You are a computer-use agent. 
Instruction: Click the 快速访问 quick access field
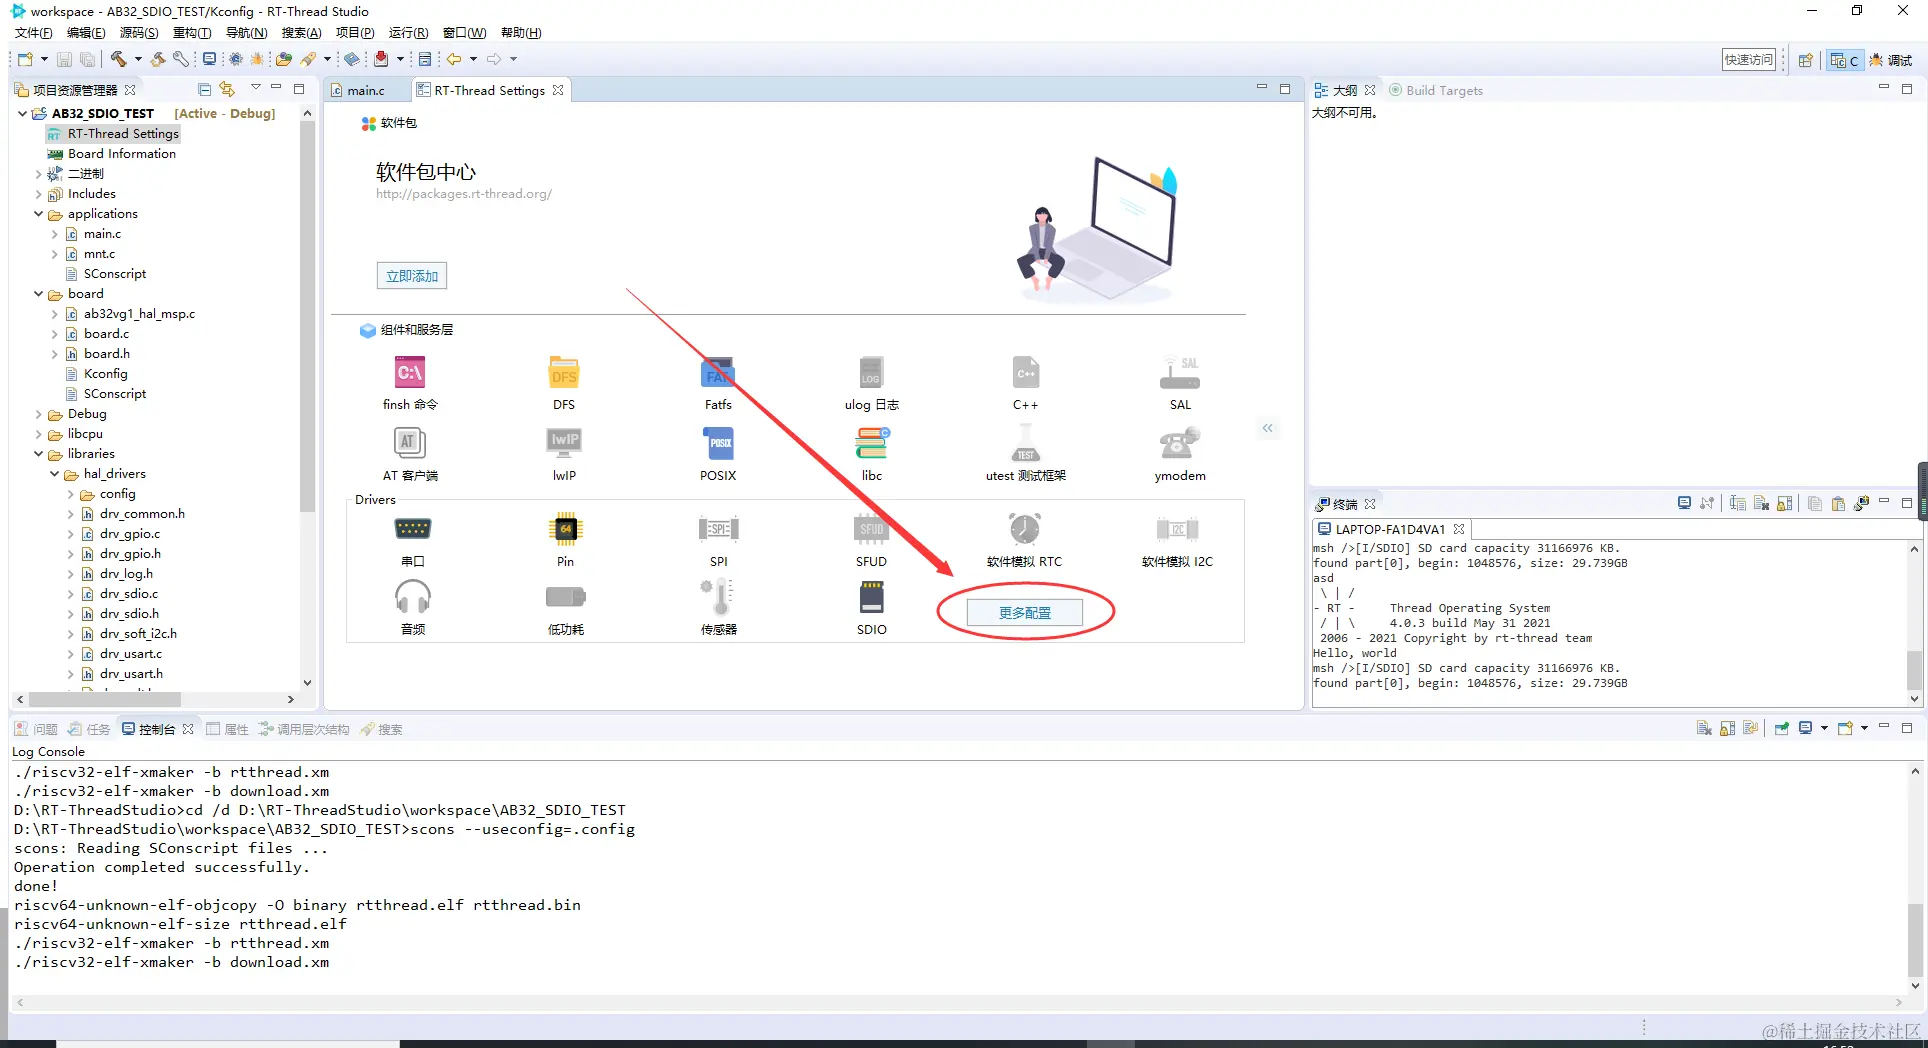[x=1749, y=60]
